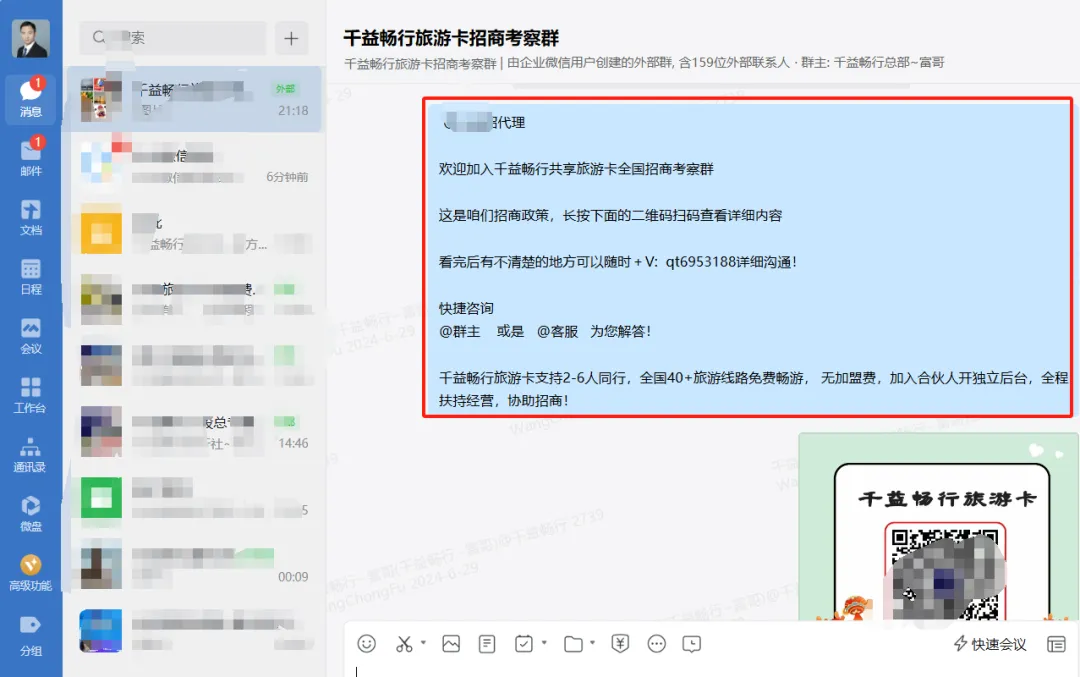Open the 消息 messages section
The image size is (1080, 677).
pos(30,98)
